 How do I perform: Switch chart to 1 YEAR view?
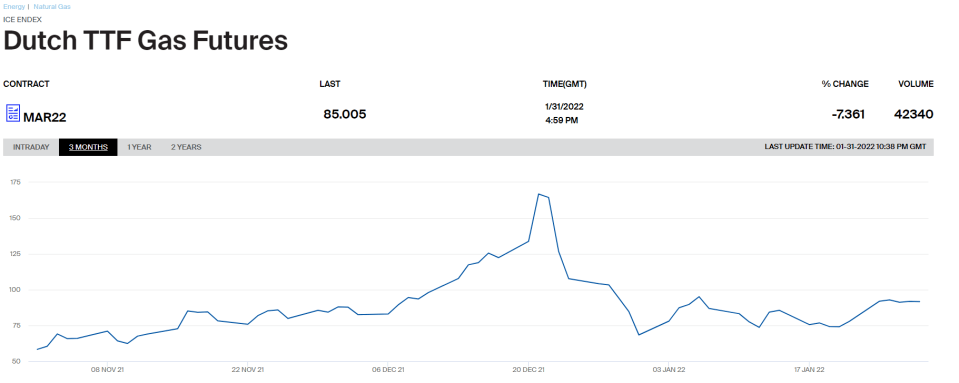click(x=139, y=147)
